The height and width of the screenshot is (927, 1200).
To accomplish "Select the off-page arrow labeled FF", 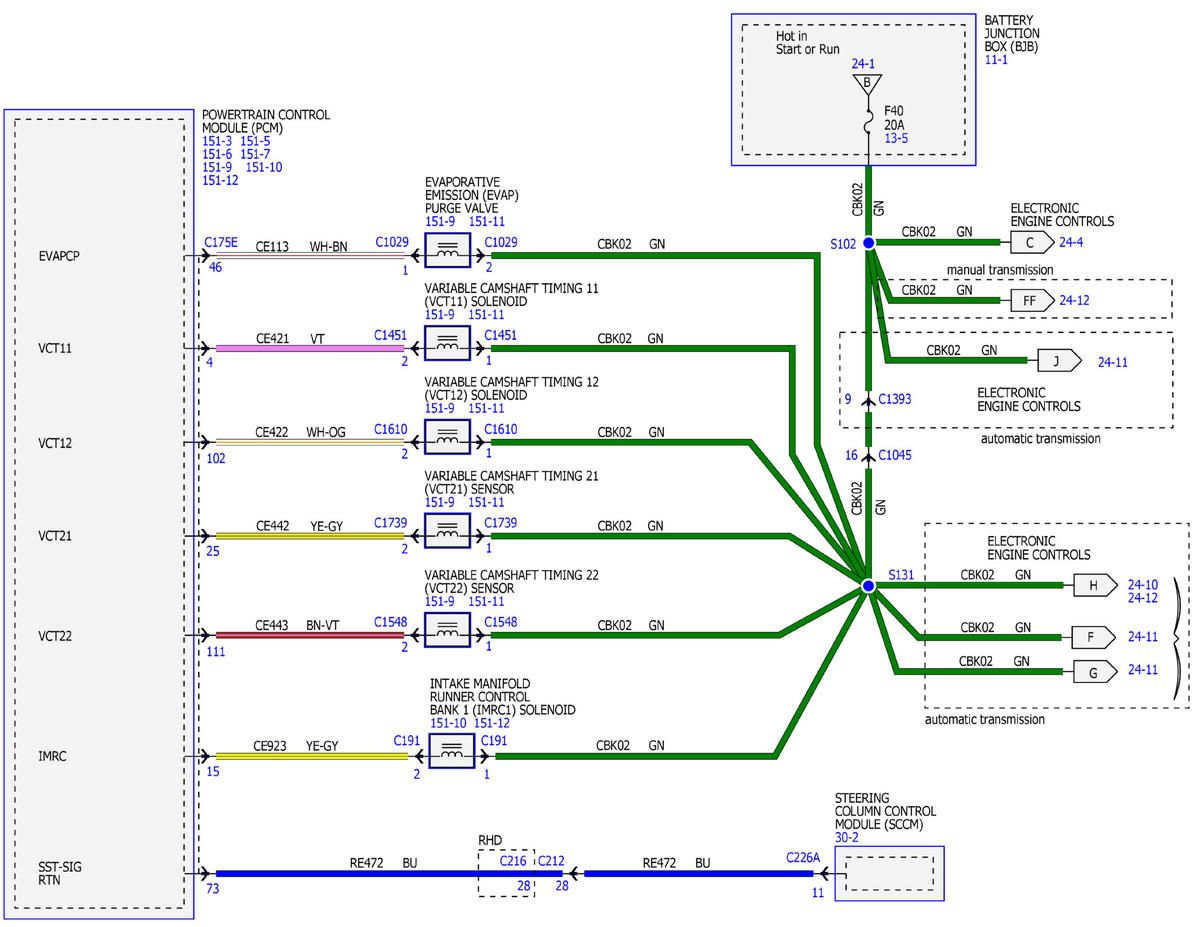I will (1031, 300).
